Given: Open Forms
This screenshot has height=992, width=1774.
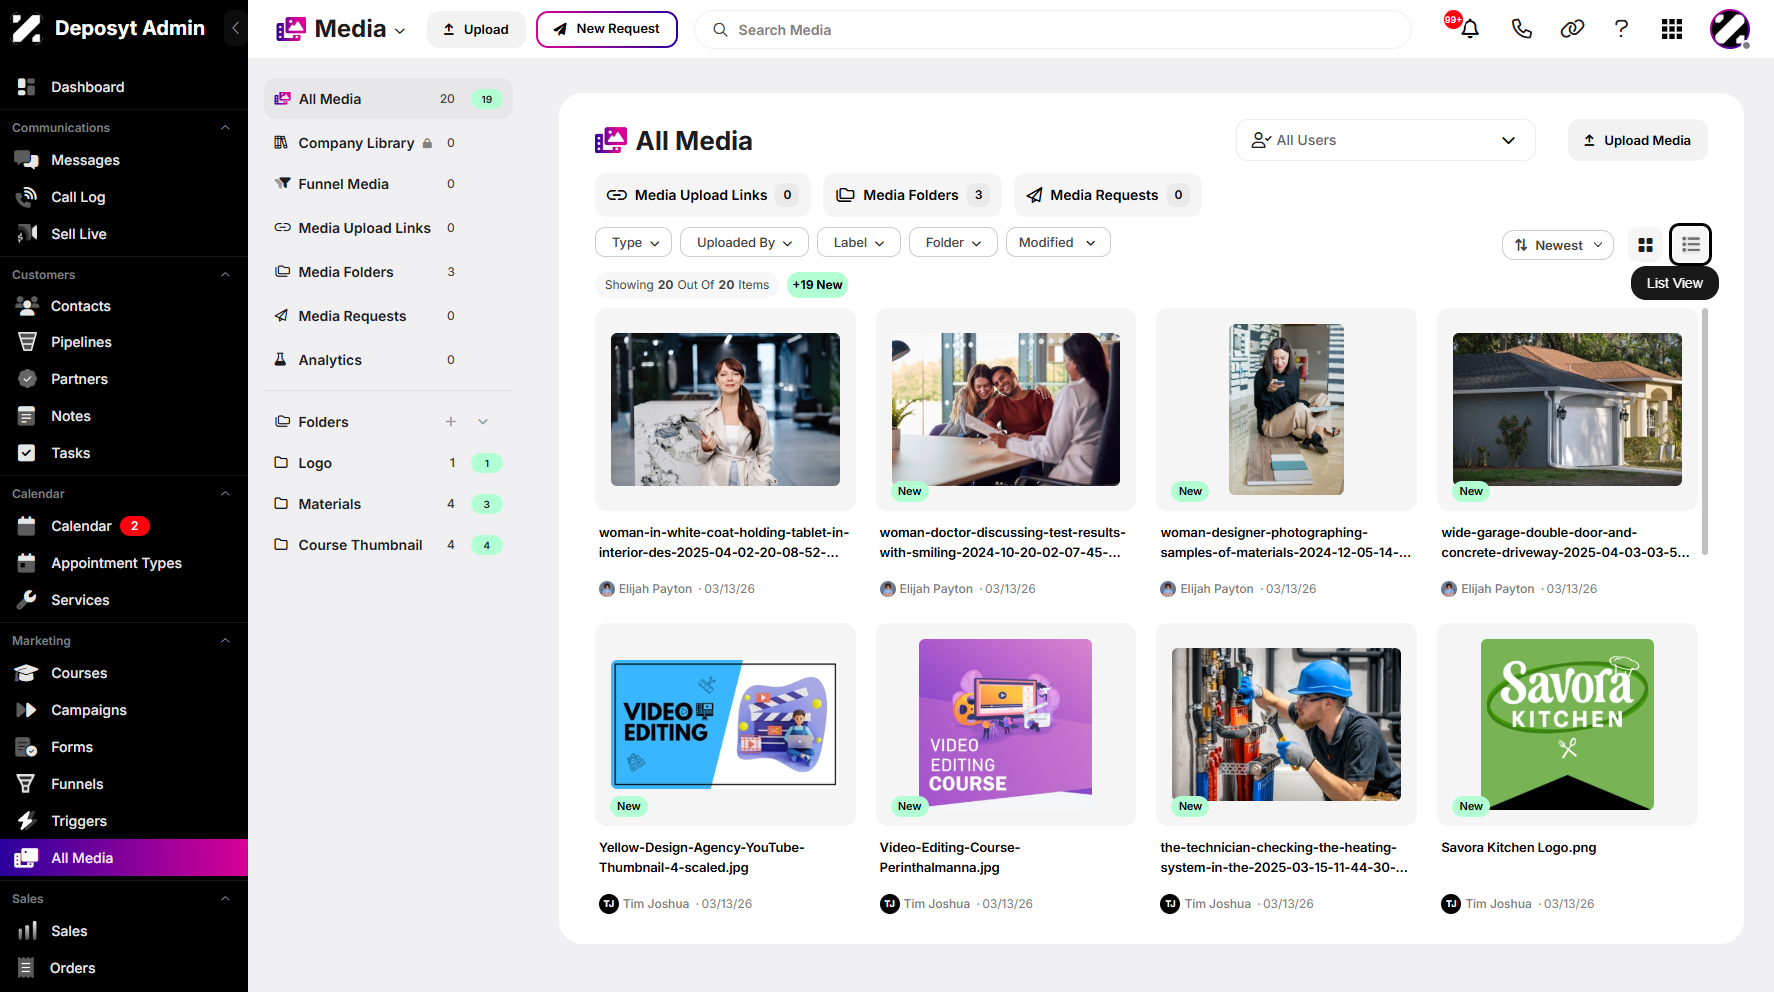Looking at the screenshot, I should pos(124,747).
